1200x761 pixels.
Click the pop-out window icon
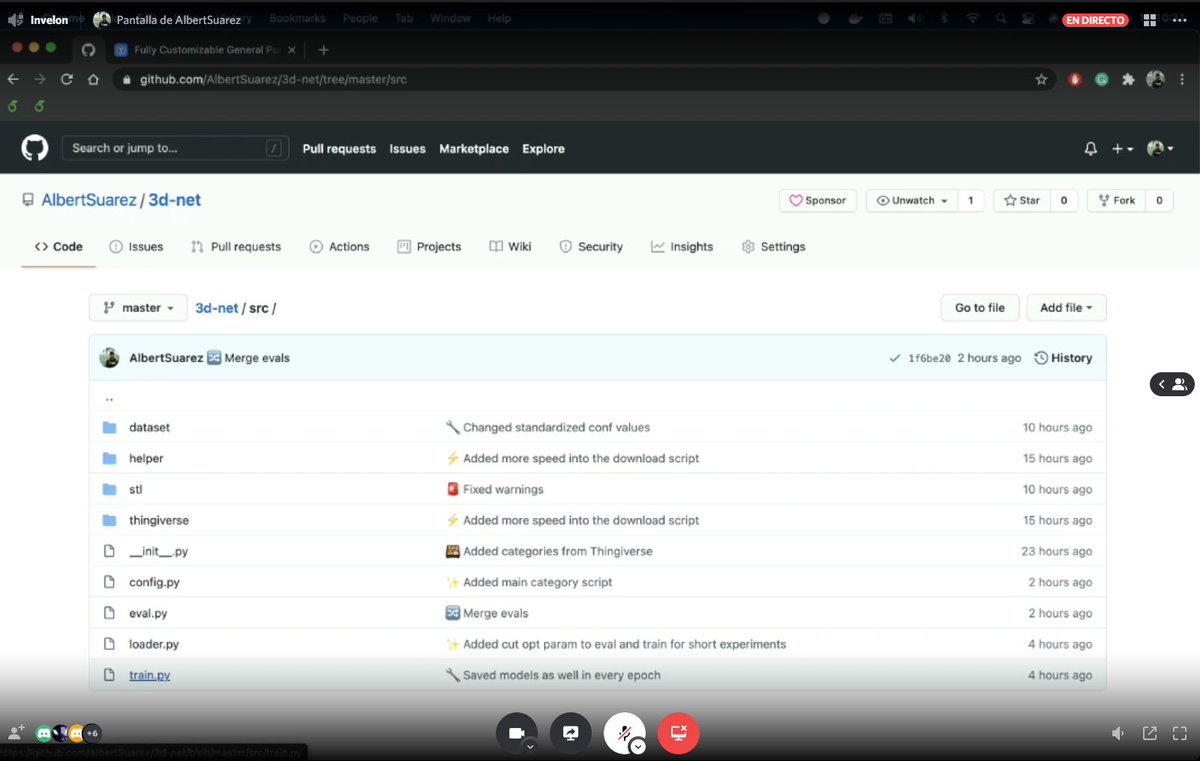[1150, 733]
